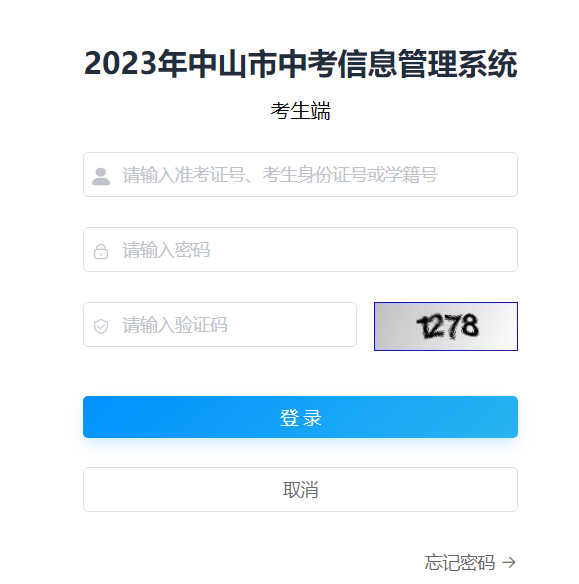The image size is (579, 584).
Task: Click the 2023年中山市中考信息管理系统 page heading
Action: (x=300, y=64)
